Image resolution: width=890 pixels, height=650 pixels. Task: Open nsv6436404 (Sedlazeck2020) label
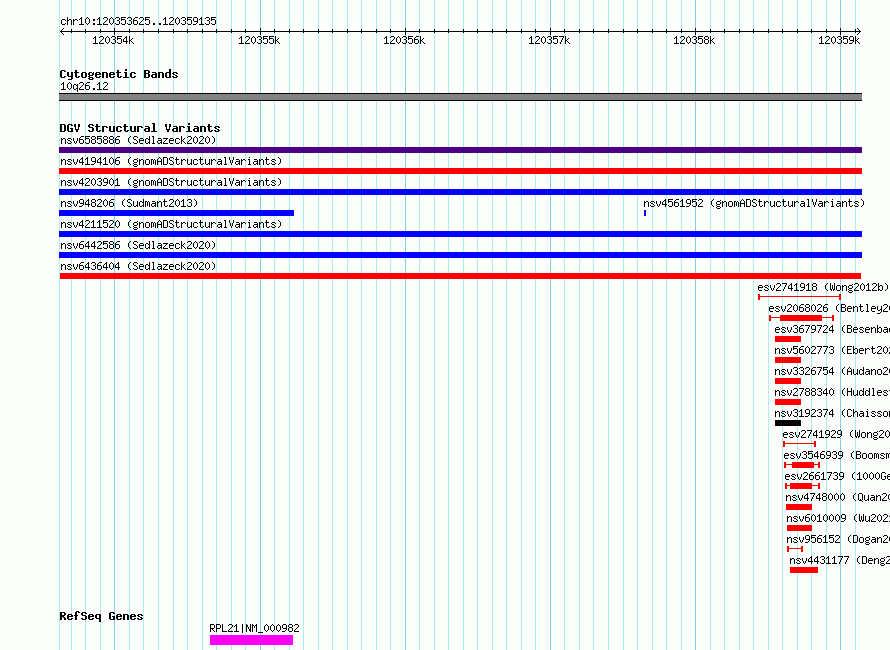[138, 266]
